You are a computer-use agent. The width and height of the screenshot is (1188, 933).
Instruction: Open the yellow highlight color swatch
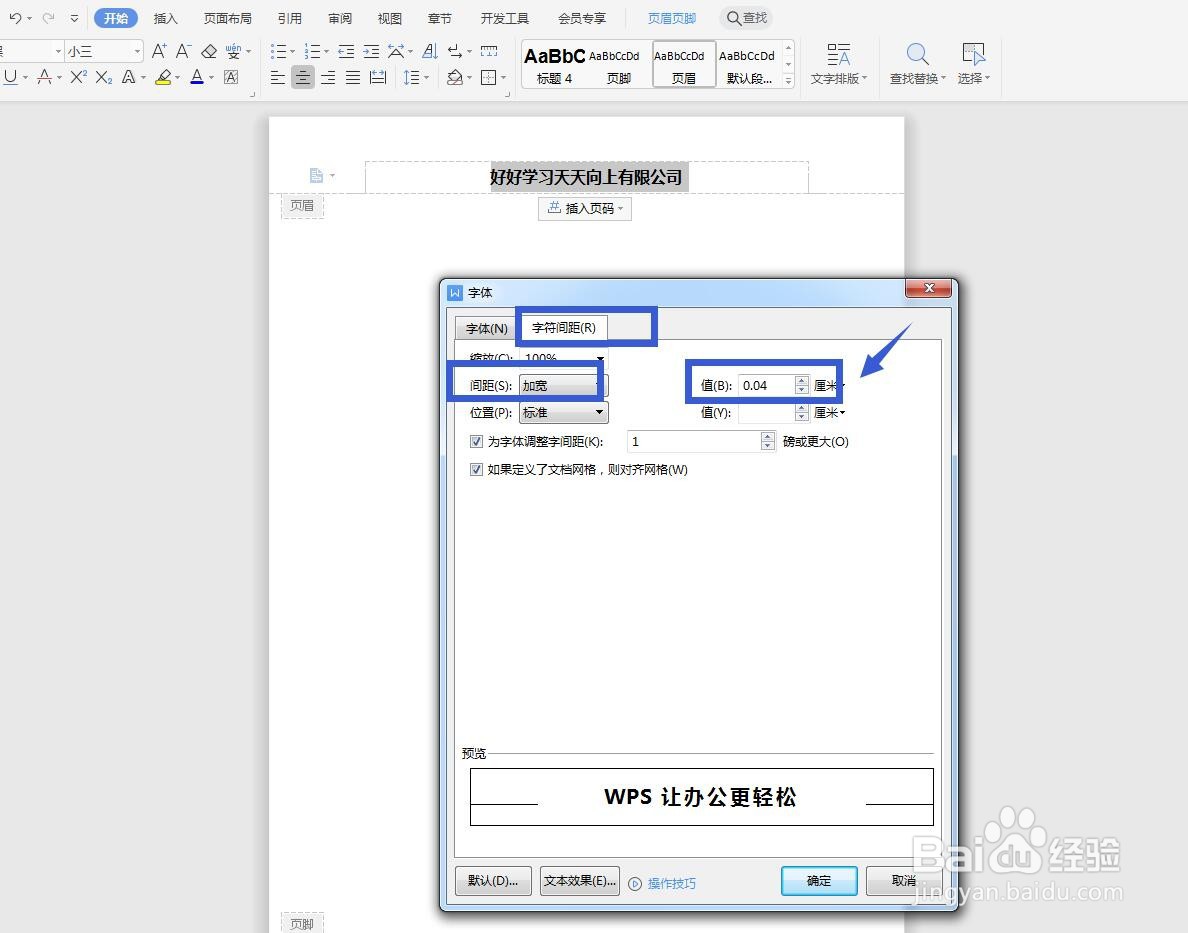pos(165,78)
